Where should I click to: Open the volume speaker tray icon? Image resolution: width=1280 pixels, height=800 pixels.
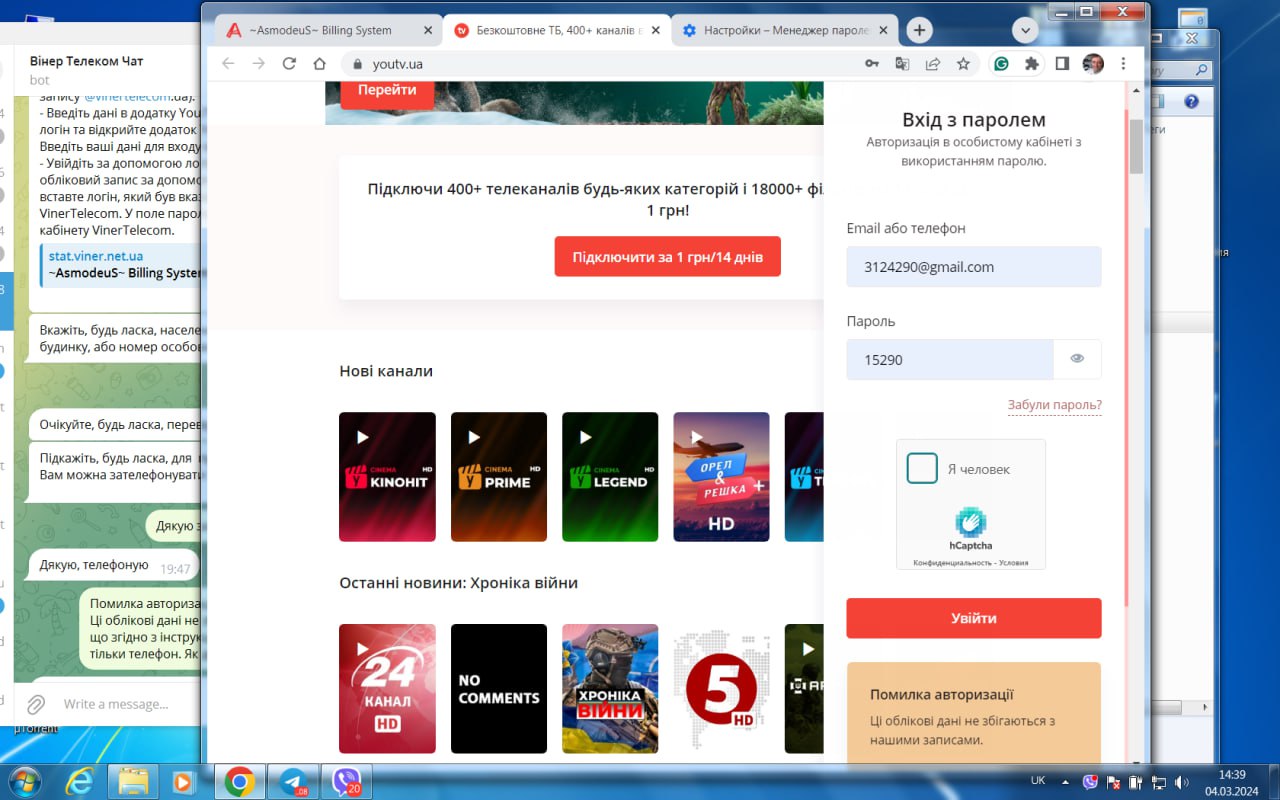(x=1181, y=781)
